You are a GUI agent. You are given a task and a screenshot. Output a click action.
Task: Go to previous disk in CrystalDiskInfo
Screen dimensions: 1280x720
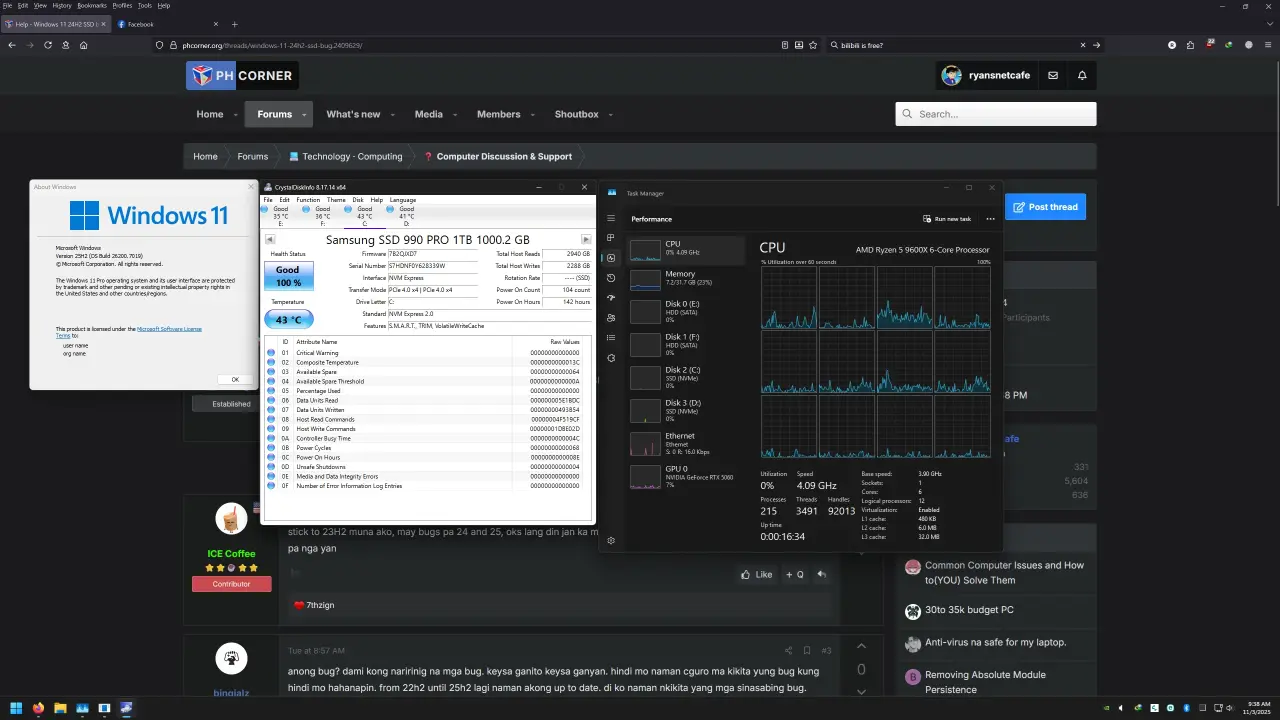(x=270, y=240)
